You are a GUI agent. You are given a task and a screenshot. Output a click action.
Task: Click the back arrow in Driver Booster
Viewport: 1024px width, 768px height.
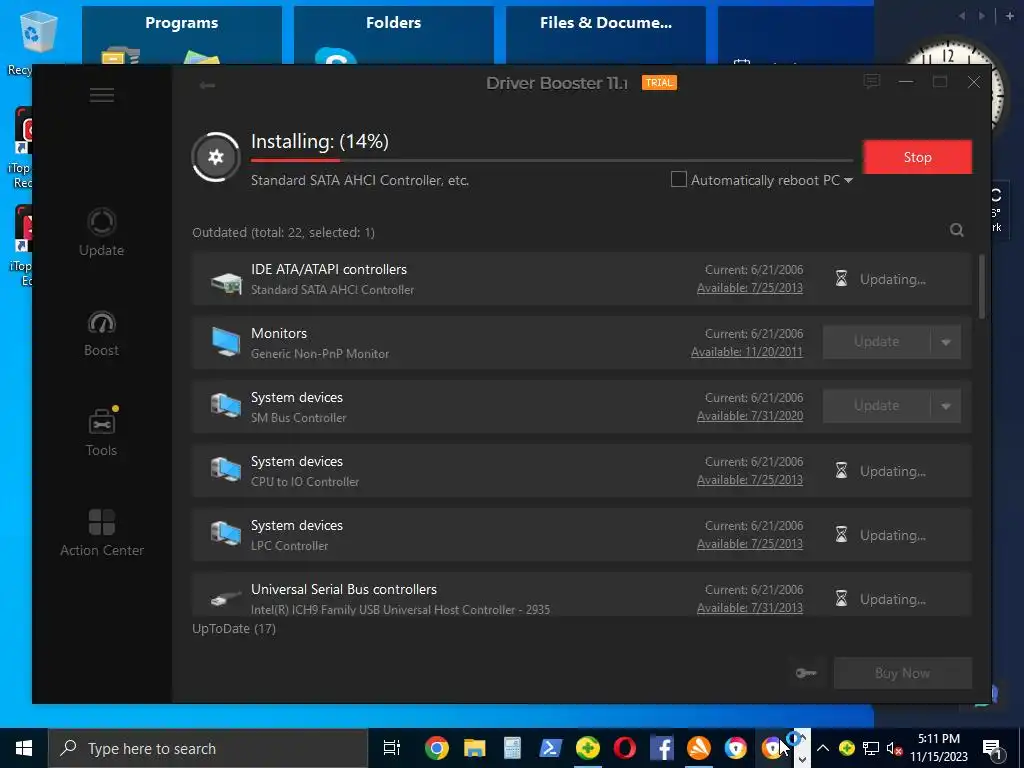[207, 86]
